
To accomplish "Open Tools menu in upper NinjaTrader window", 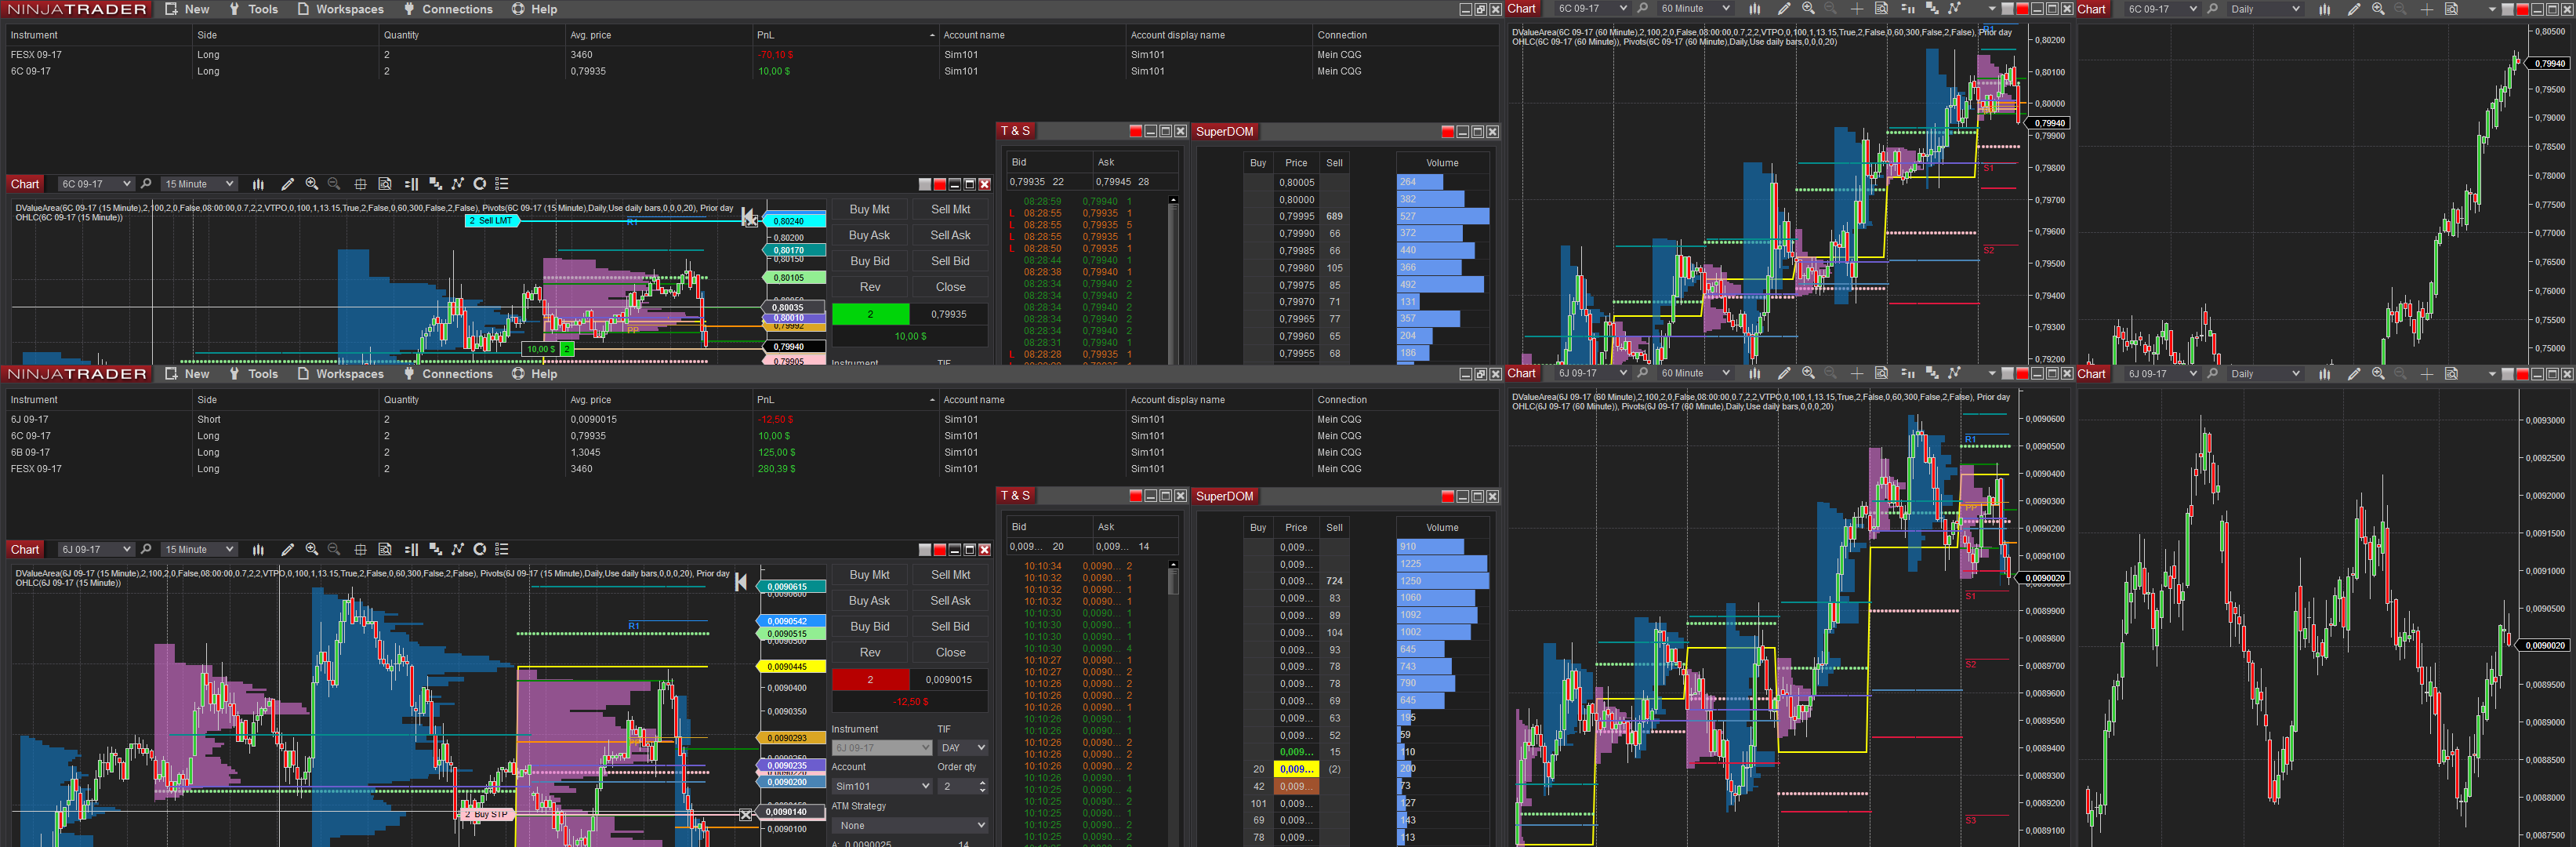I will pyautogui.click(x=253, y=9).
